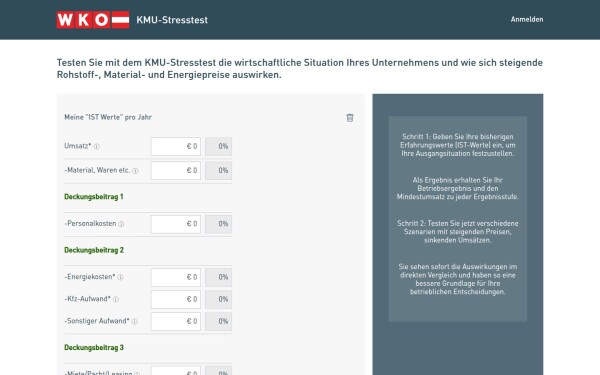The width and height of the screenshot is (600, 375).
Task: Click the Meine "IST Werte" pro Jahr label
Action: pyautogui.click(x=108, y=117)
